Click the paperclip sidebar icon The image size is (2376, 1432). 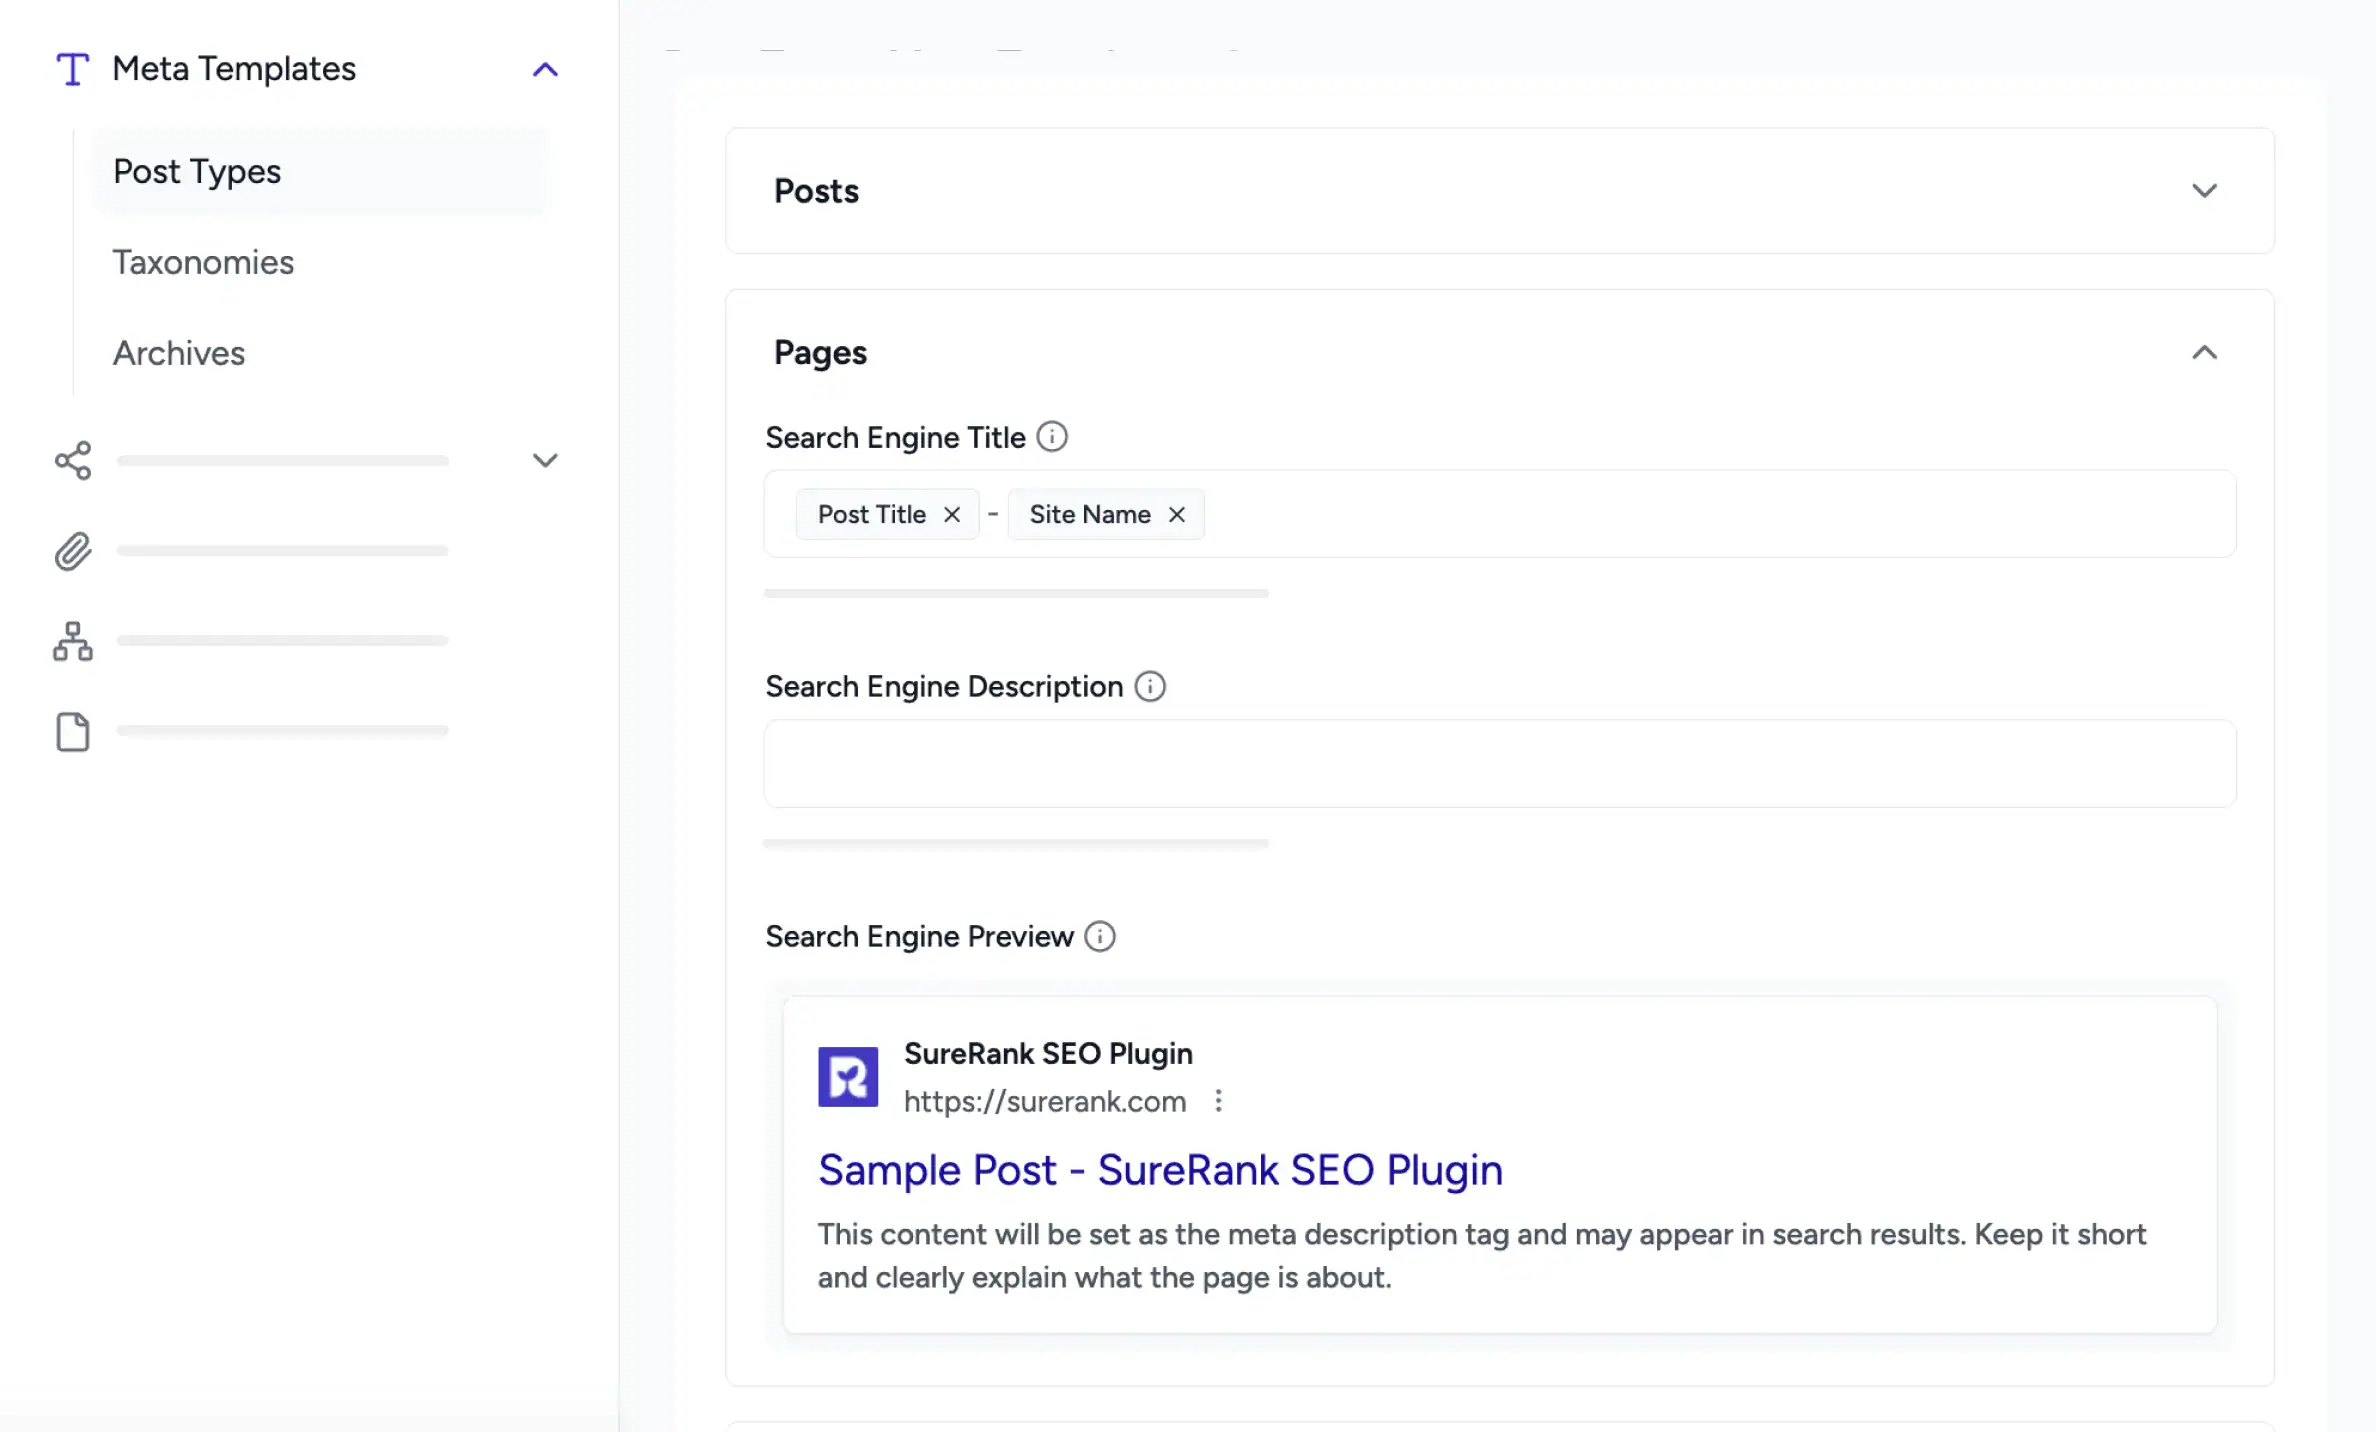[73, 551]
